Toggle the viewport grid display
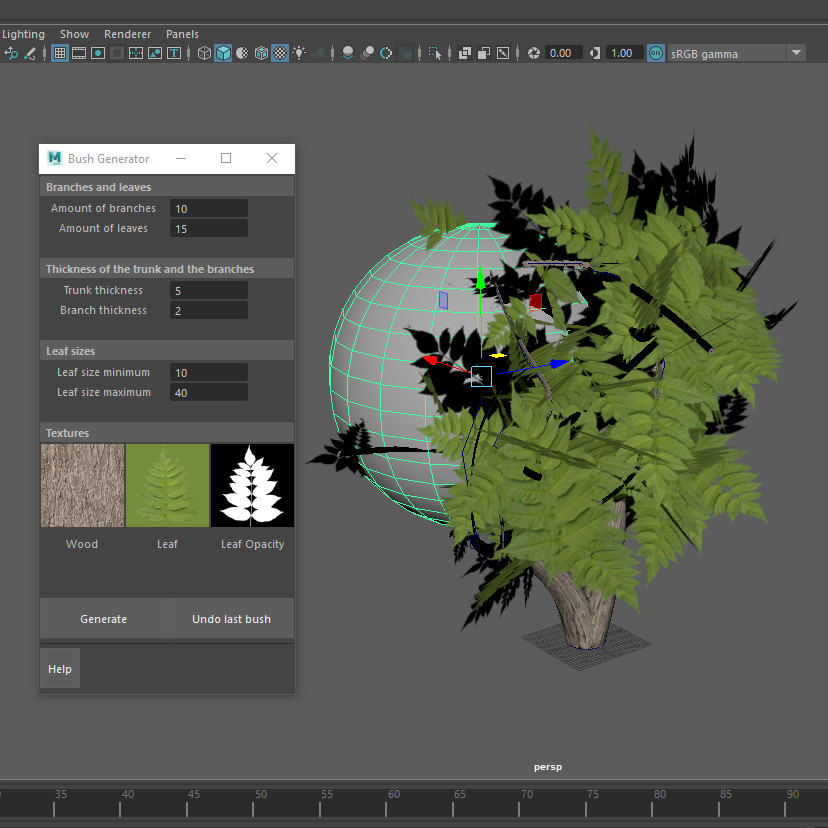This screenshot has height=828, width=828. (x=59, y=53)
